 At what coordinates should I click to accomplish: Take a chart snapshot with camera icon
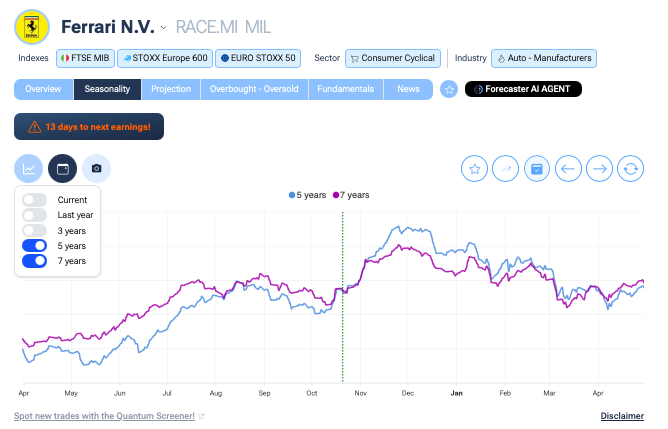pos(96,168)
